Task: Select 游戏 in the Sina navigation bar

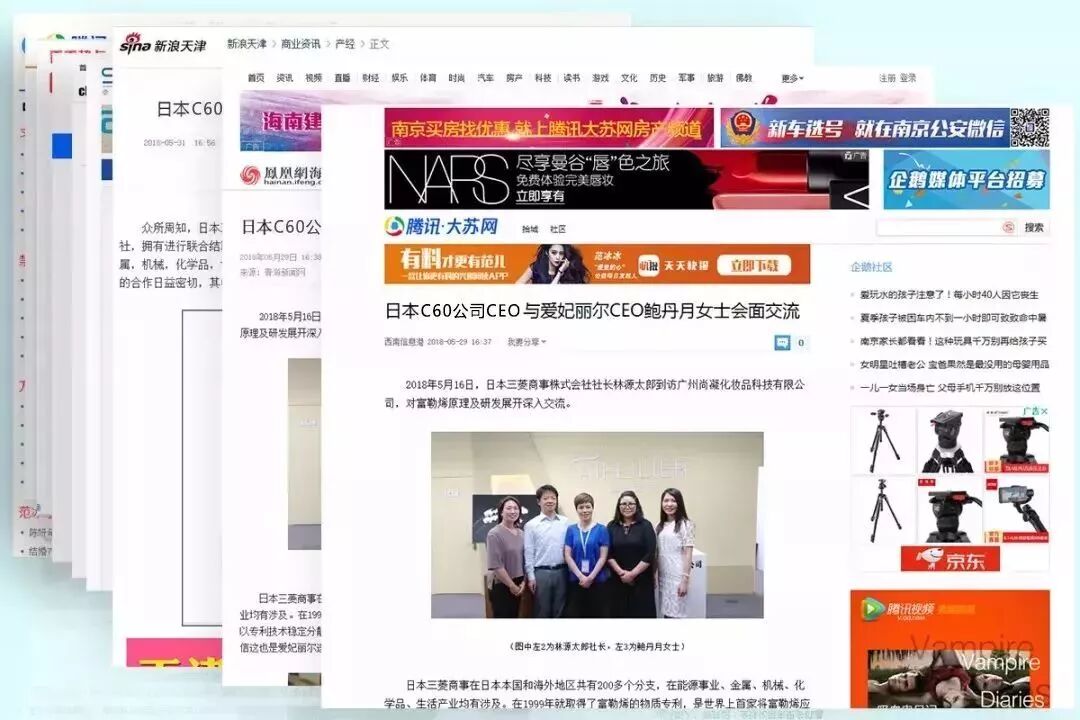Action: pyautogui.click(x=600, y=78)
